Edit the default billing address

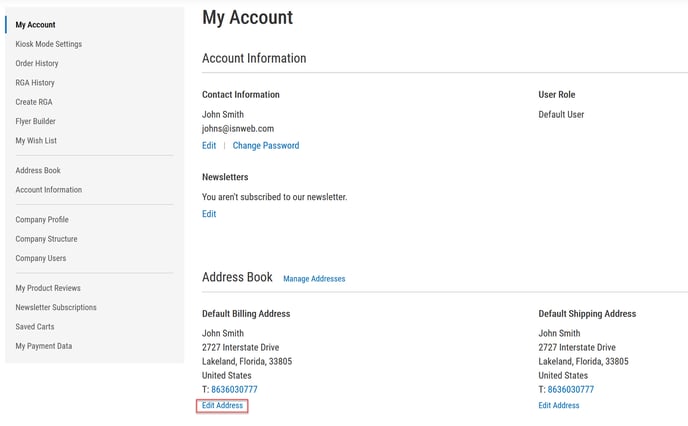coord(222,405)
